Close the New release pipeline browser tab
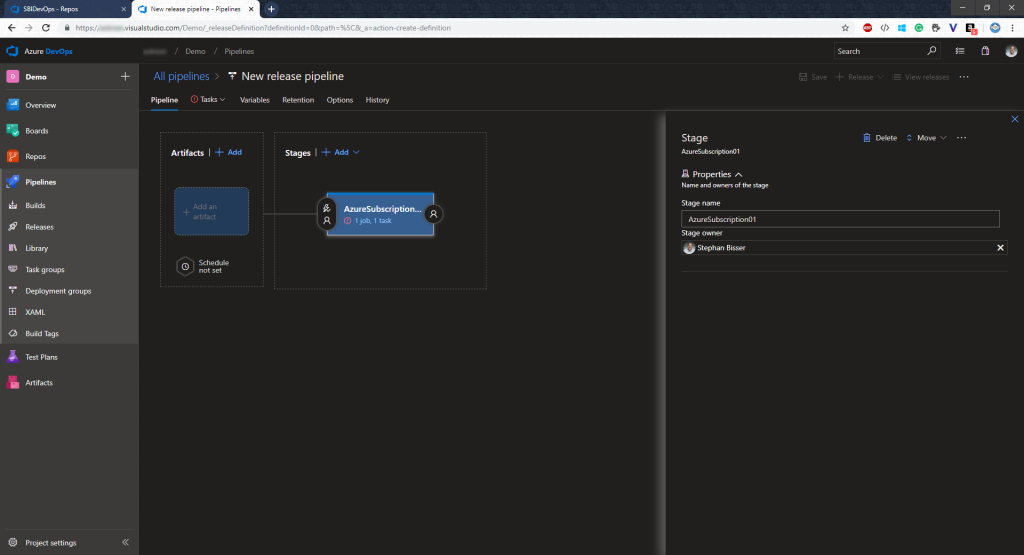 point(251,9)
